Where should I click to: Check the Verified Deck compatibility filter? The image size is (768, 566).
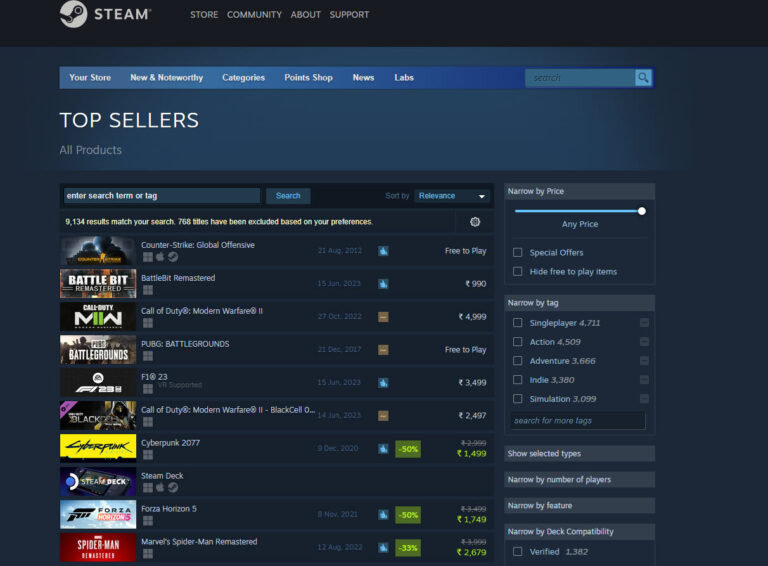pyautogui.click(x=517, y=552)
